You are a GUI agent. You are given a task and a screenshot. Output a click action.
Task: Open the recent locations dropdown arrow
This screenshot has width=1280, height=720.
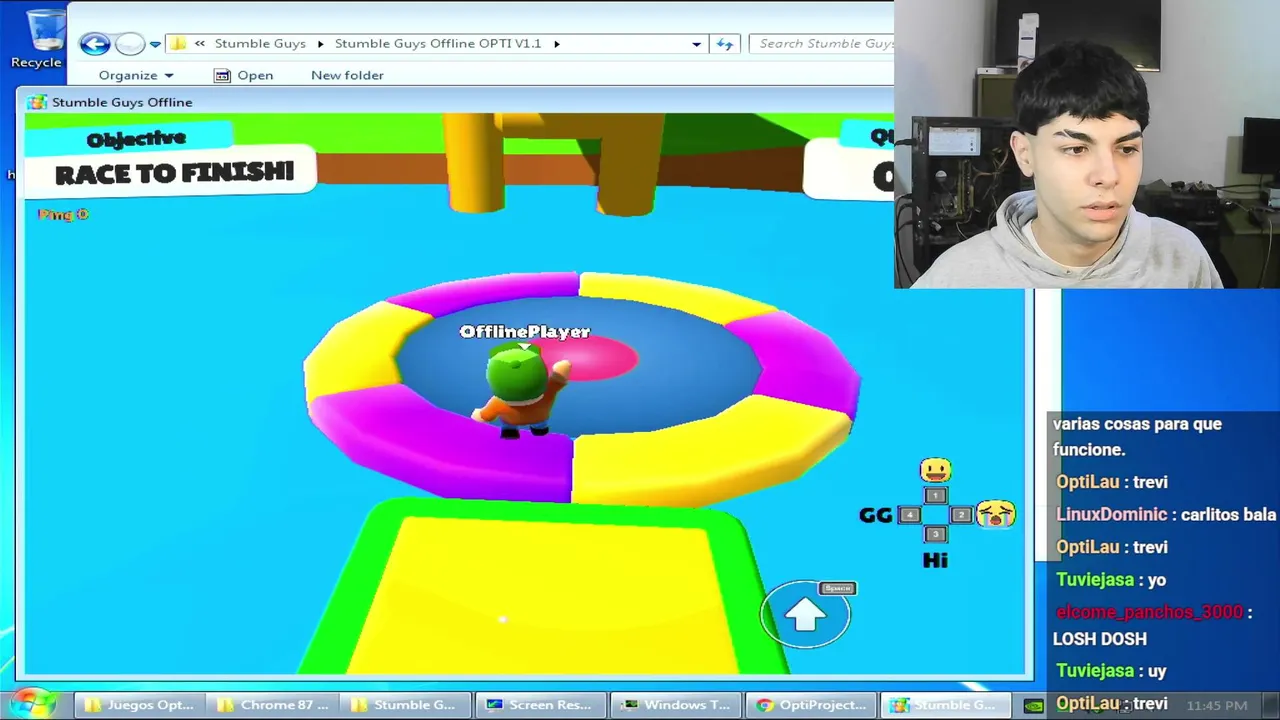pos(155,44)
